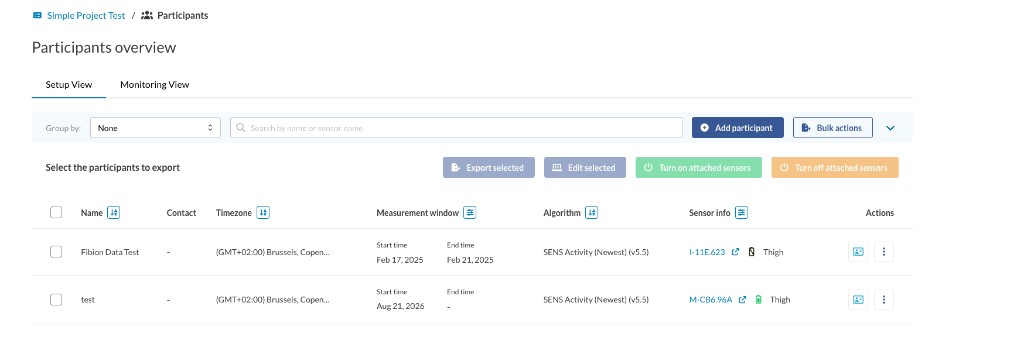
Task: Expand toolbar options chevron beside Bulk actions
Action: point(890,128)
